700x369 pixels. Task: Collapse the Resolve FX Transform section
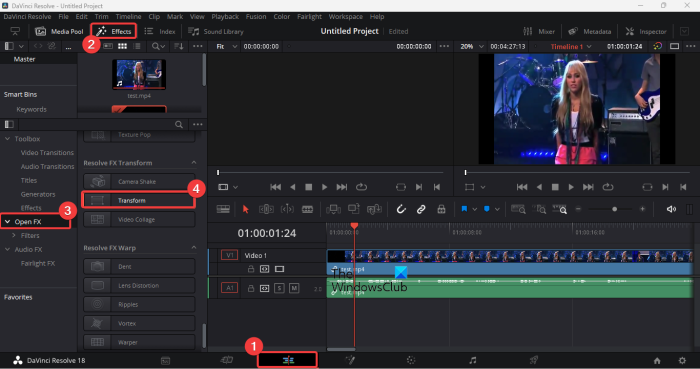click(x=194, y=162)
